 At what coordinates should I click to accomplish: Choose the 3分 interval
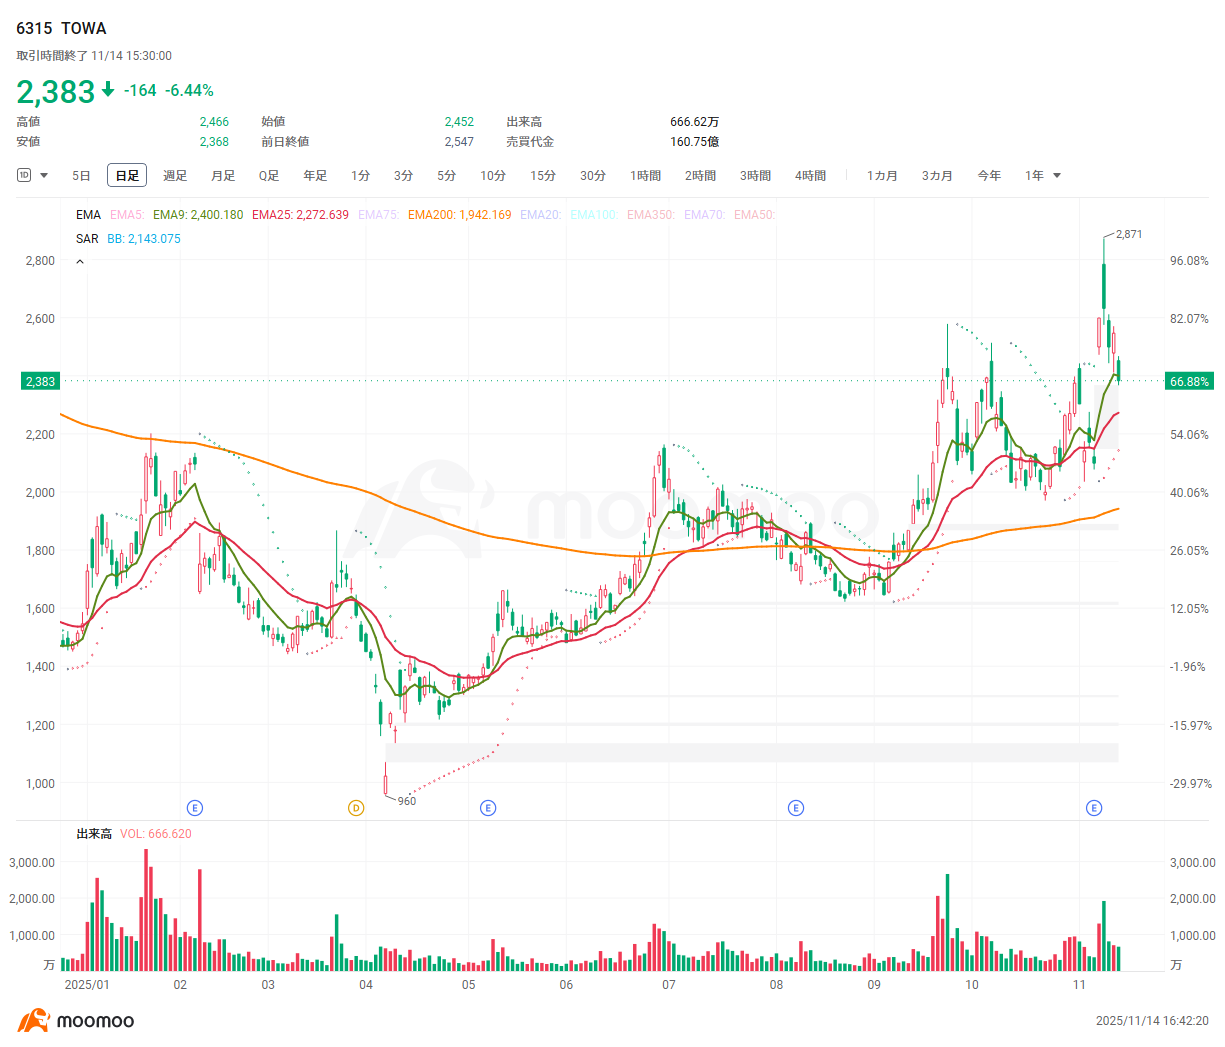coord(404,176)
